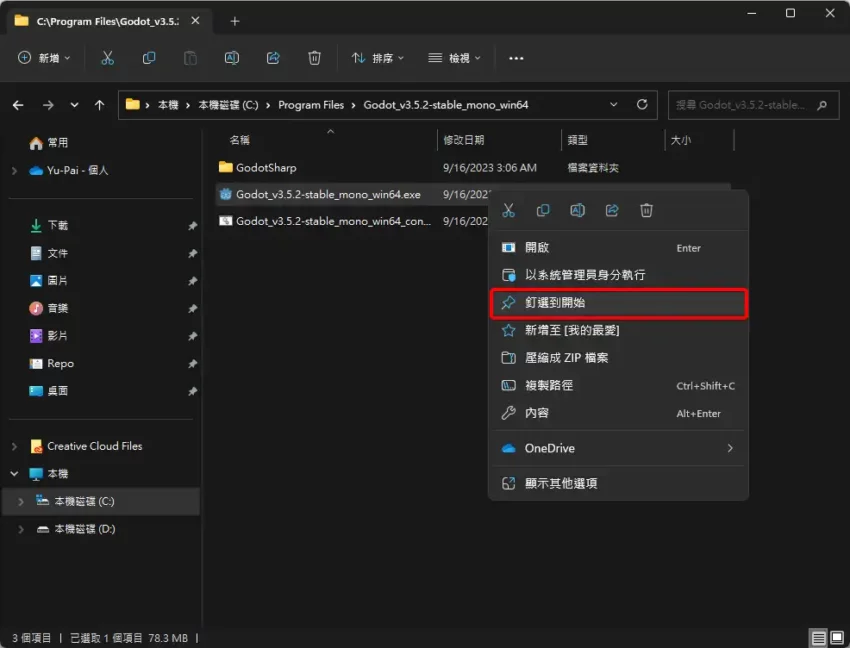The image size is (850, 648).
Task: Open 圖片 Pictures in the sidebar
Action: [49, 280]
